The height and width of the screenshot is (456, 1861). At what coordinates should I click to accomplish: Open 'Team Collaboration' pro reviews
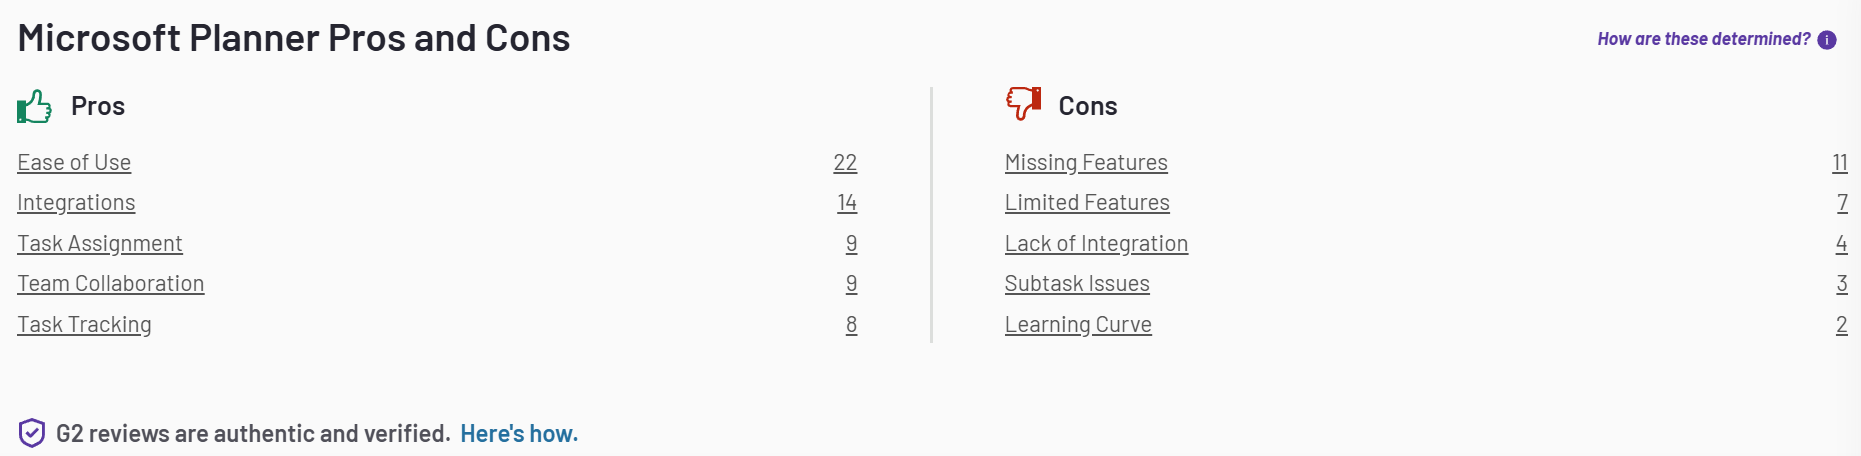(x=111, y=284)
